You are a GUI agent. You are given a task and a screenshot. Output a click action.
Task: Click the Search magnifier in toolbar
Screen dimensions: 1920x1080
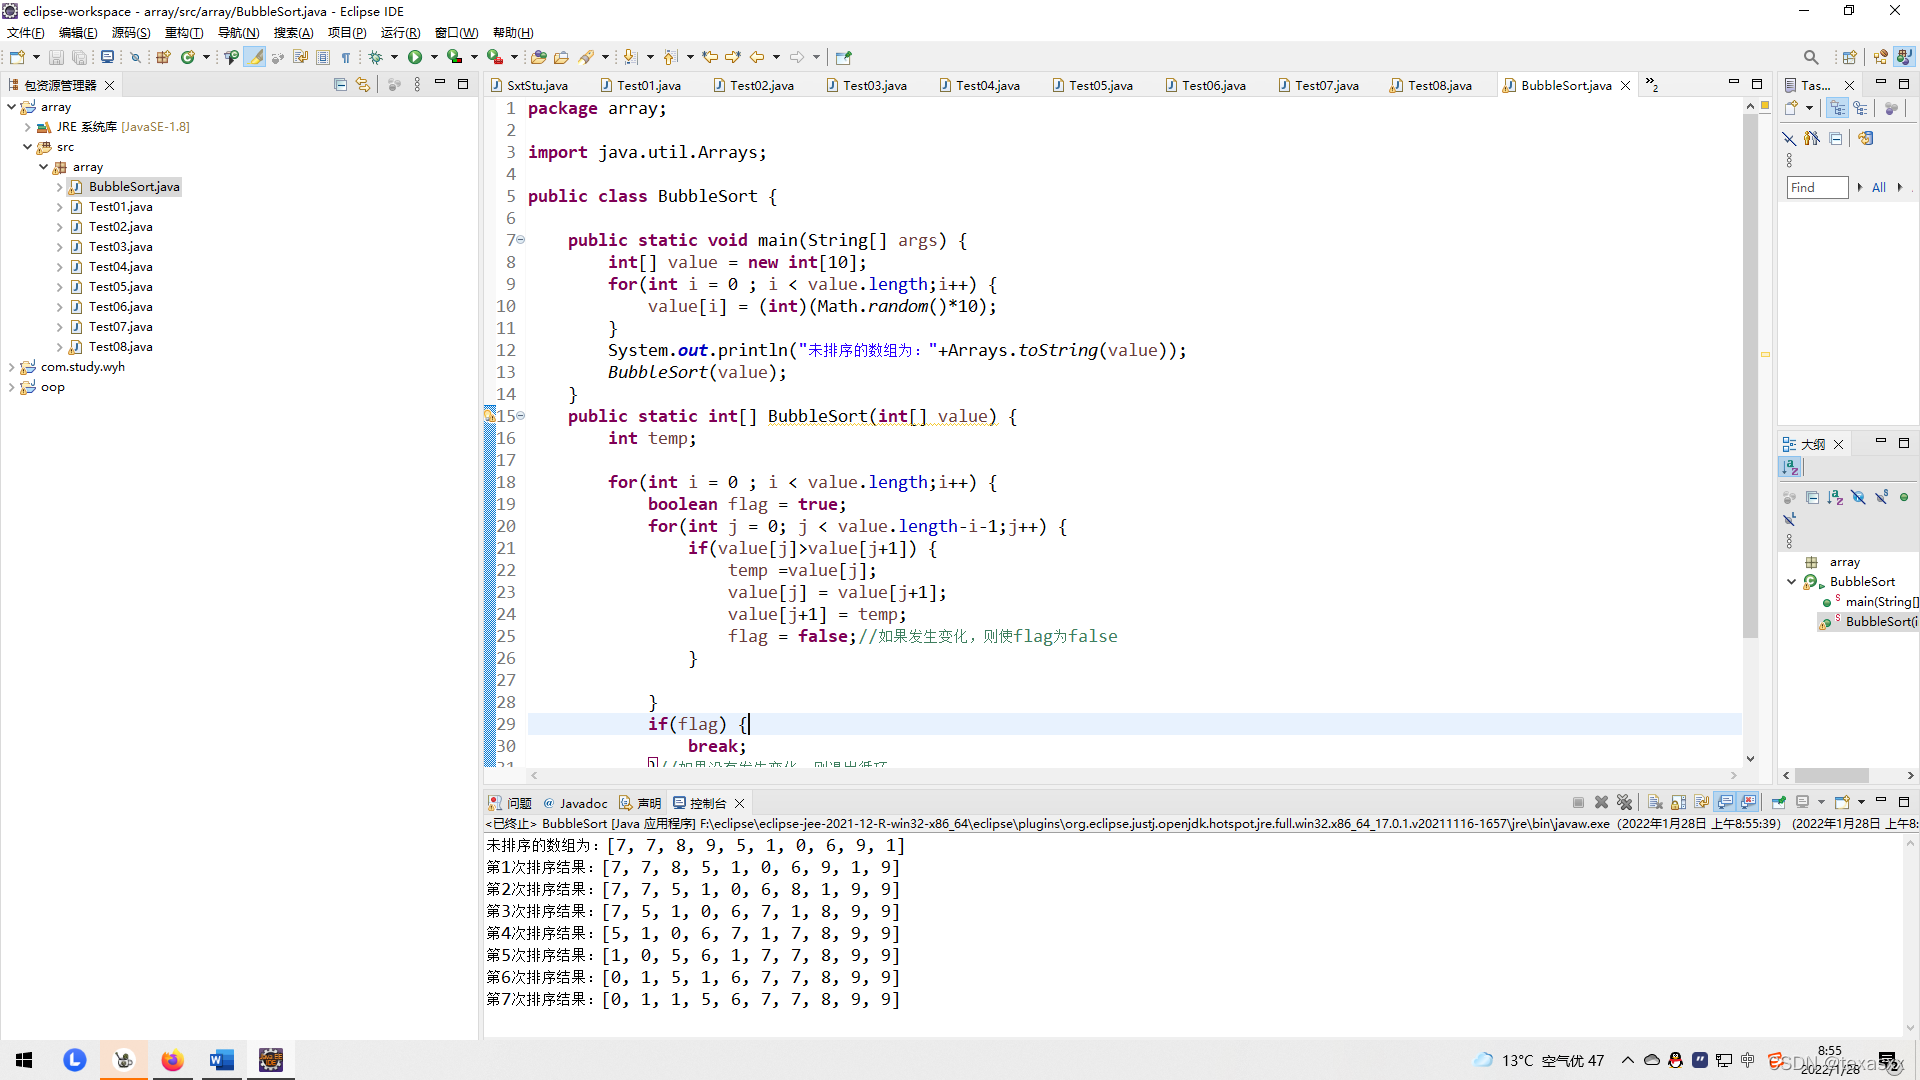pos(1810,57)
